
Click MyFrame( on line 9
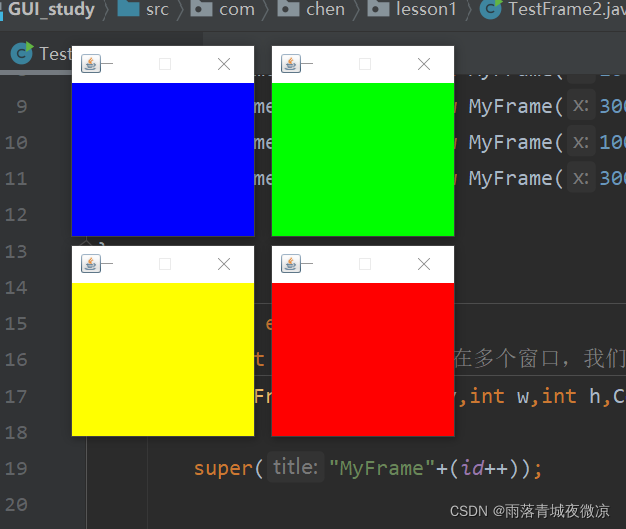coord(516,107)
